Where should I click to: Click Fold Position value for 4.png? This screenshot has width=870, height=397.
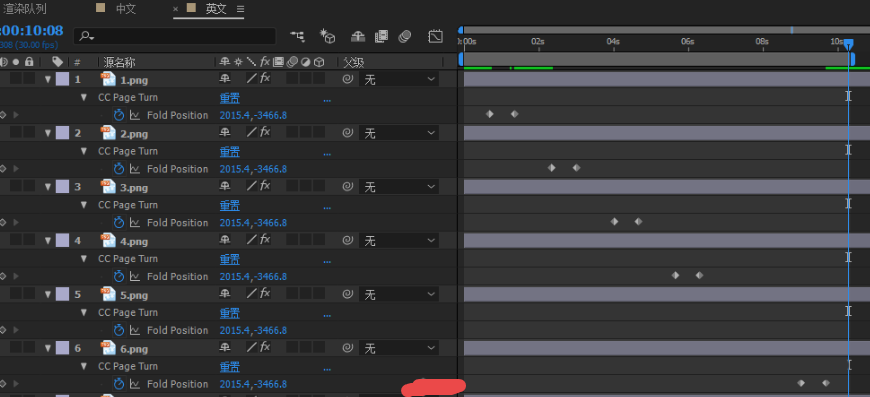(253, 276)
